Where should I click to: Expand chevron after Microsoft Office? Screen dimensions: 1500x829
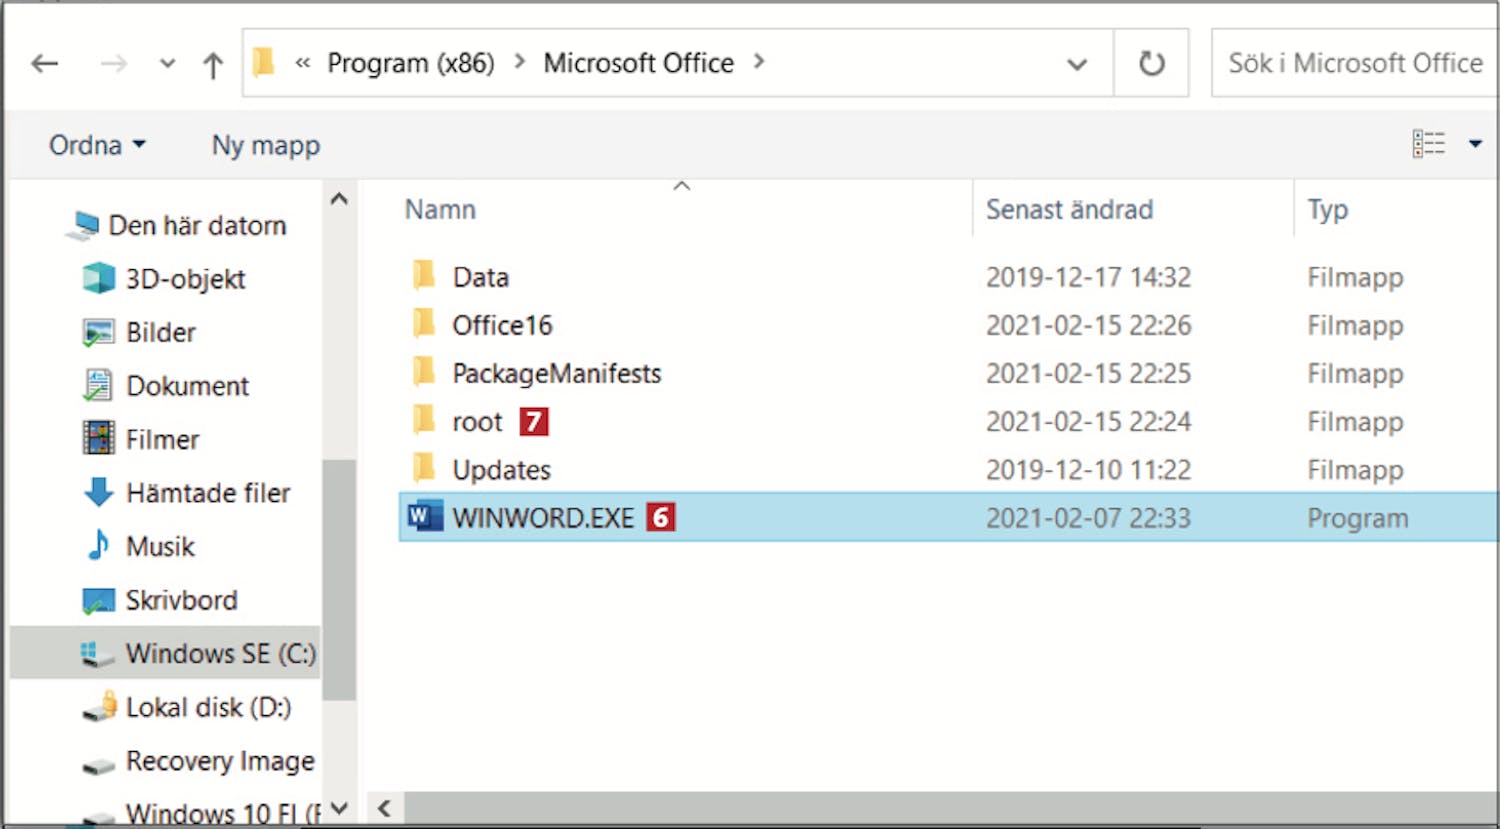click(x=759, y=62)
